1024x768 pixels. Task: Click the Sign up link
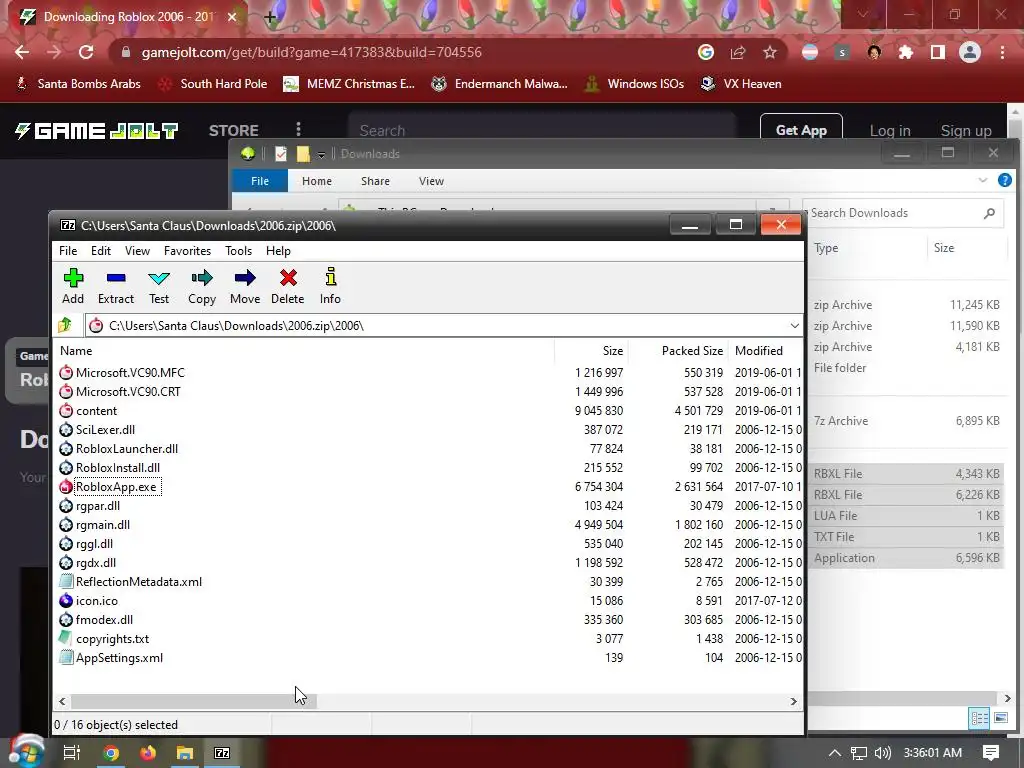pyautogui.click(x=966, y=131)
